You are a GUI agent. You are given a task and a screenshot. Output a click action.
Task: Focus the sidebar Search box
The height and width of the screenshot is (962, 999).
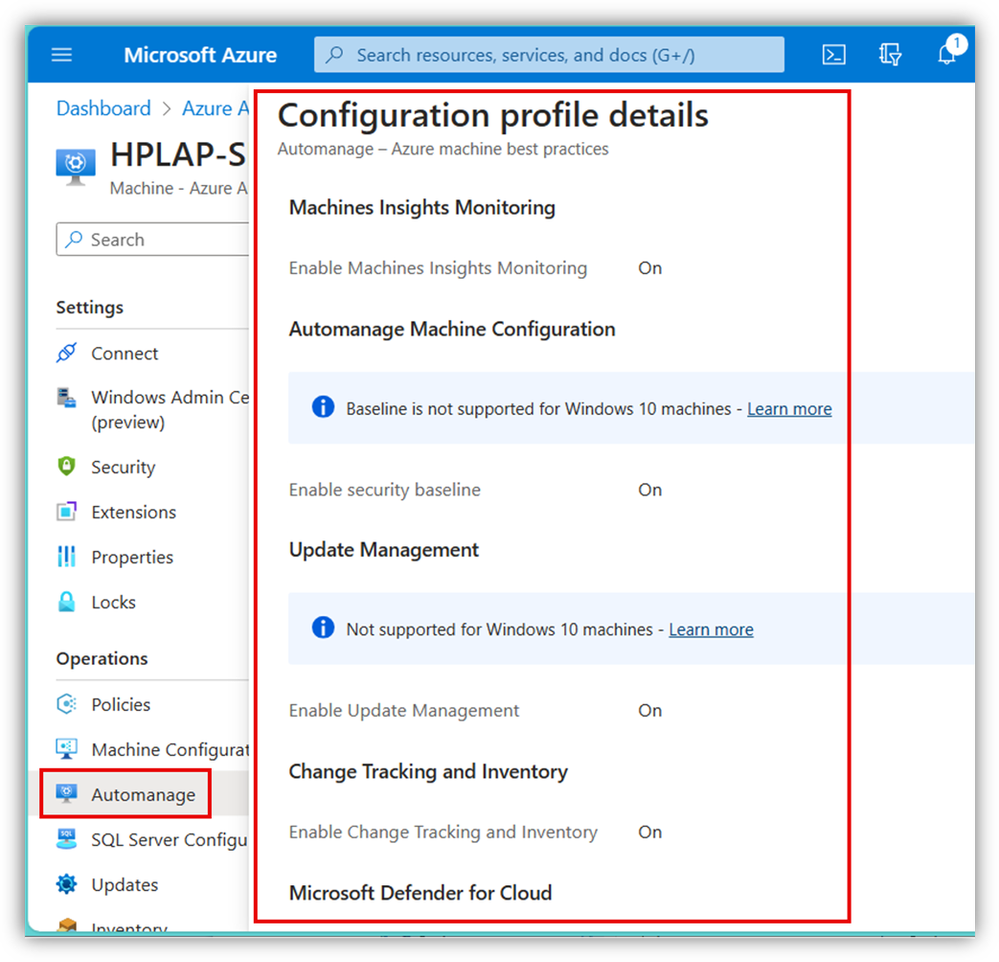(153, 239)
